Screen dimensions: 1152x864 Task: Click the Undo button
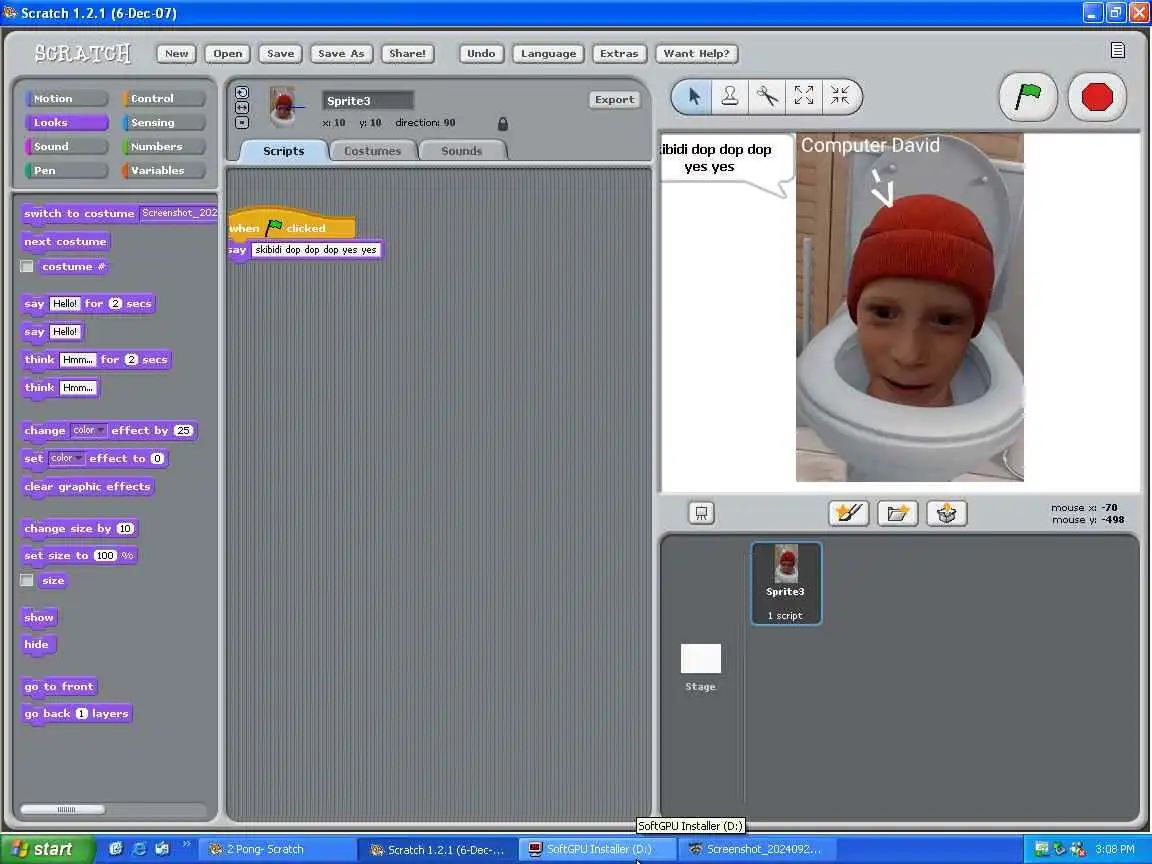coord(481,54)
